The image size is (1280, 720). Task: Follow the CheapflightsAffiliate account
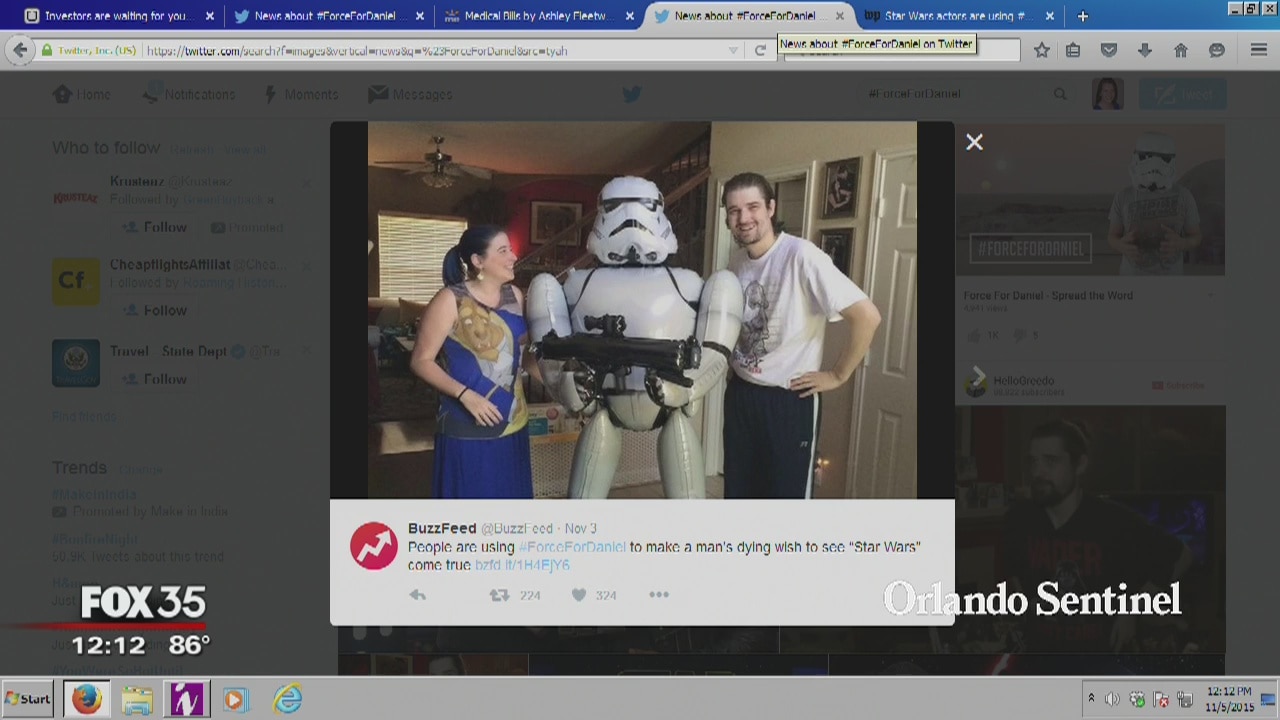tap(155, 310)
